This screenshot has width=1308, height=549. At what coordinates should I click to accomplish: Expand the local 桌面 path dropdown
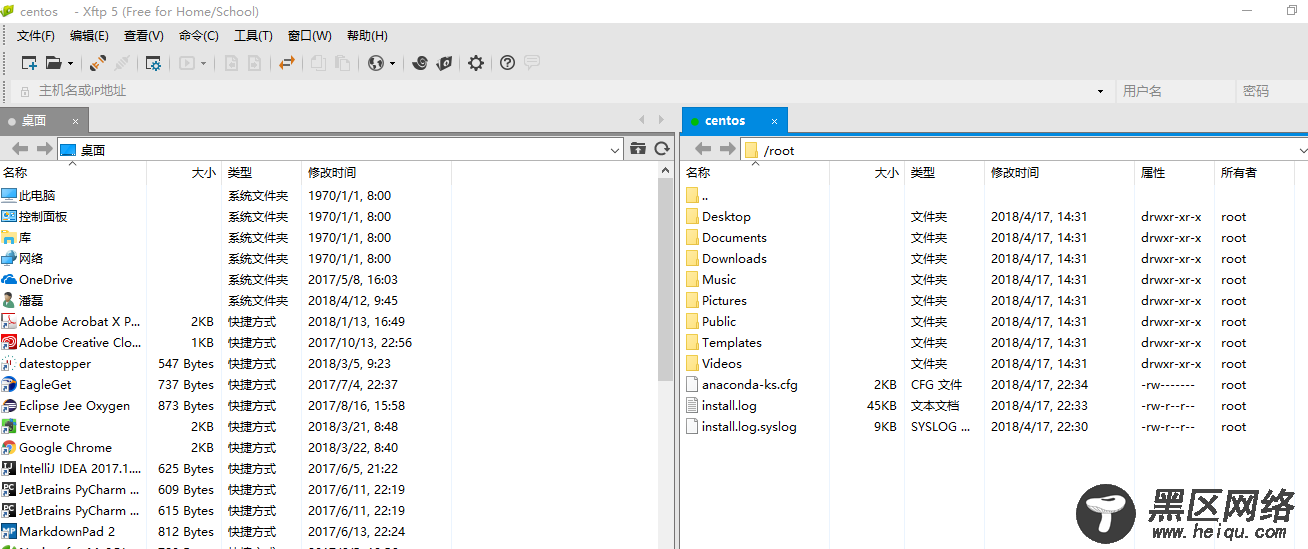pos(615,150)
